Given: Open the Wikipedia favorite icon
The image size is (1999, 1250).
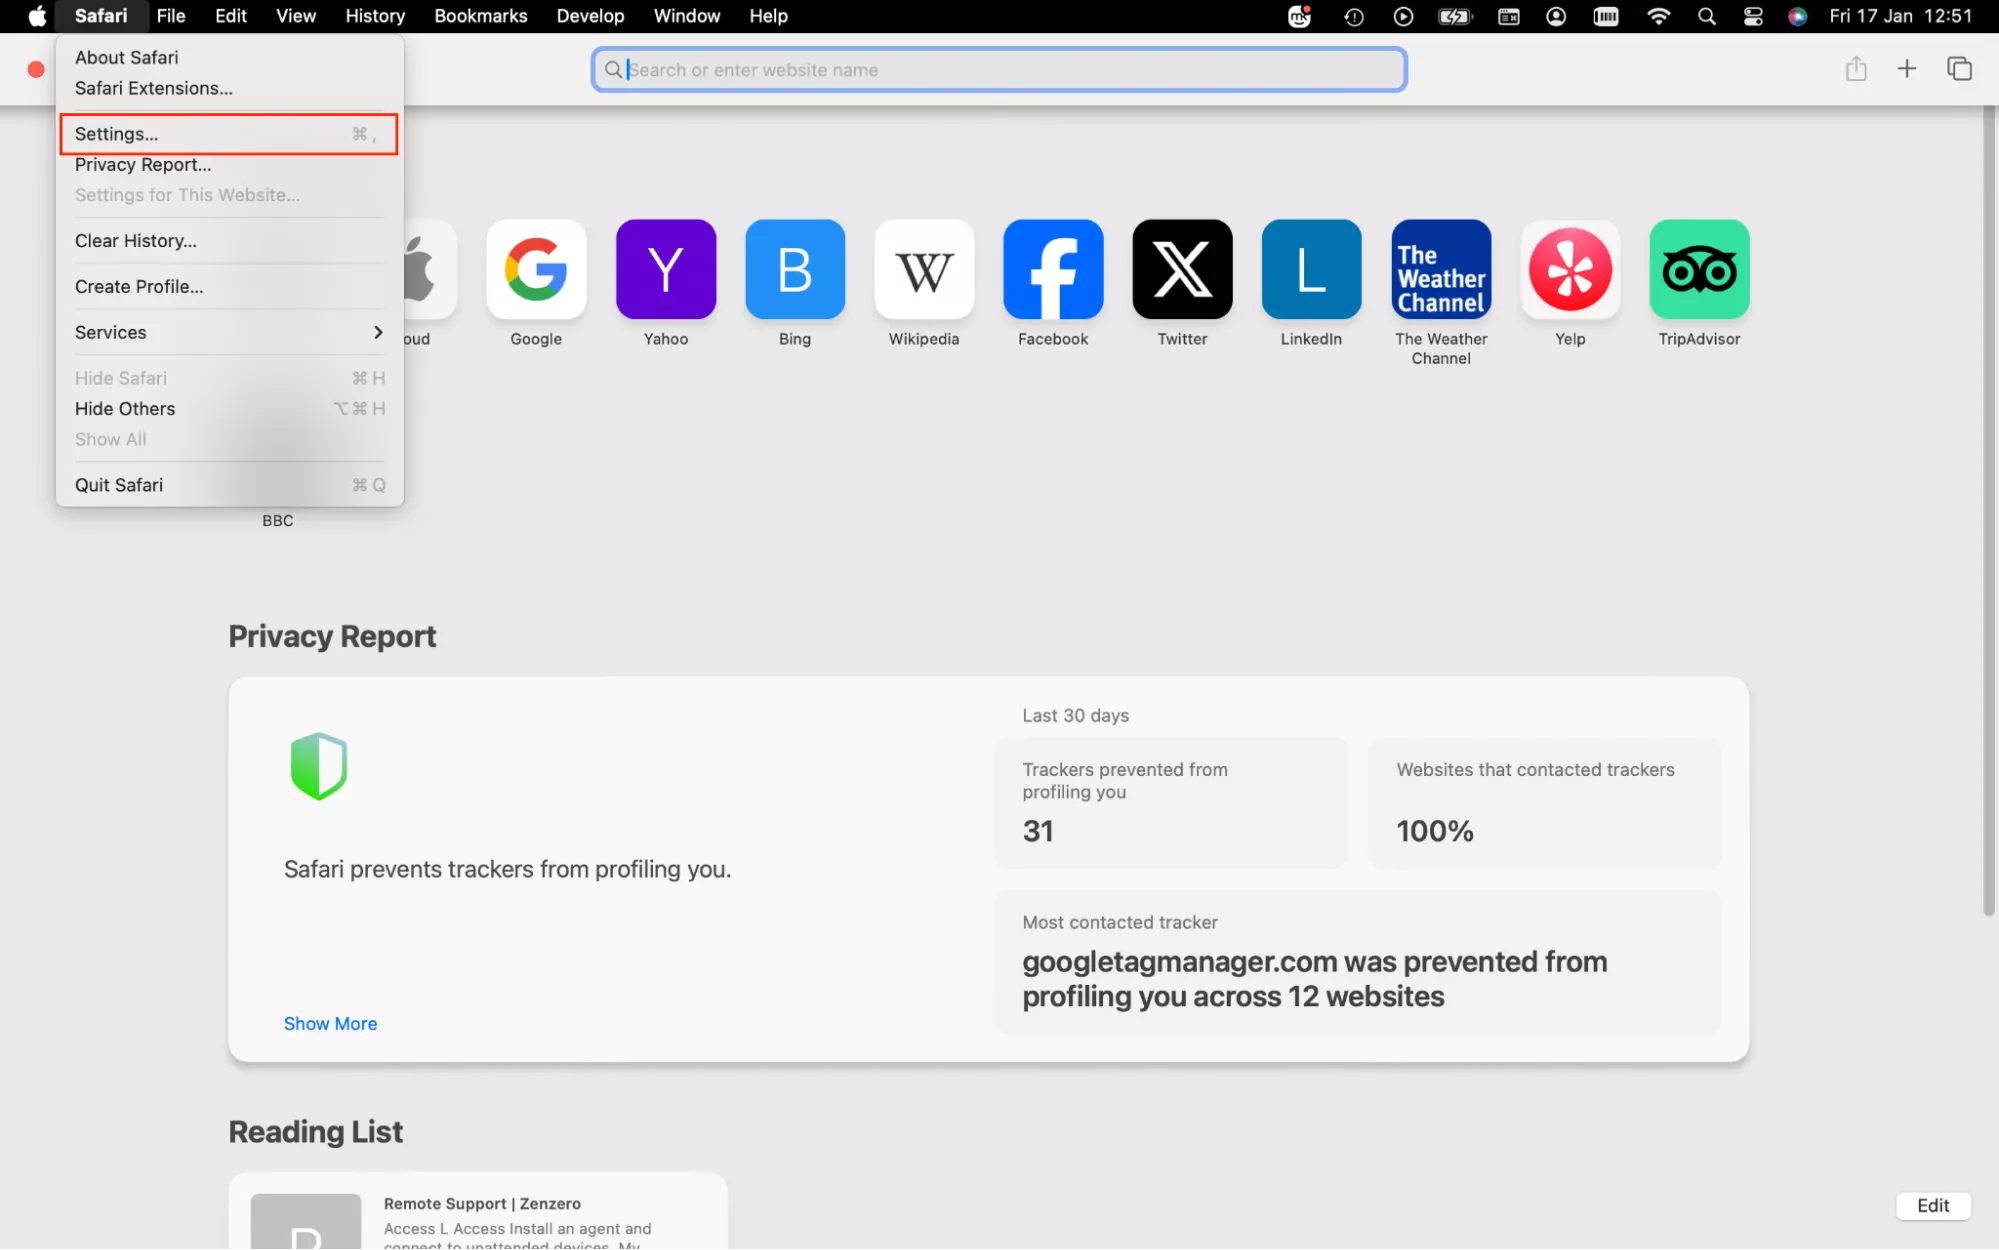Looking at the screenshot, I should coord(924,270).
